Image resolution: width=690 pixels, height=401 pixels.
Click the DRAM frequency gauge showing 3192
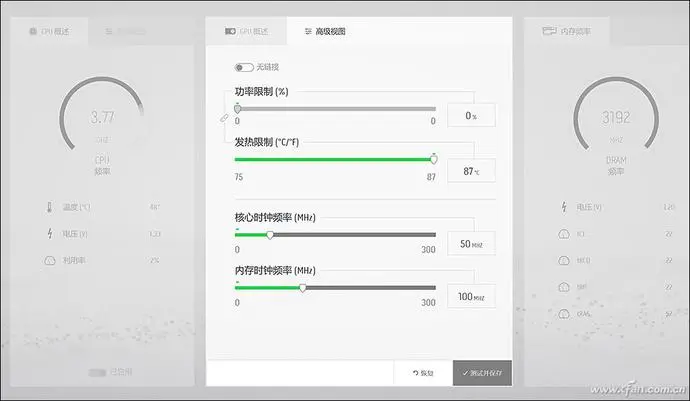click(616, 116)
